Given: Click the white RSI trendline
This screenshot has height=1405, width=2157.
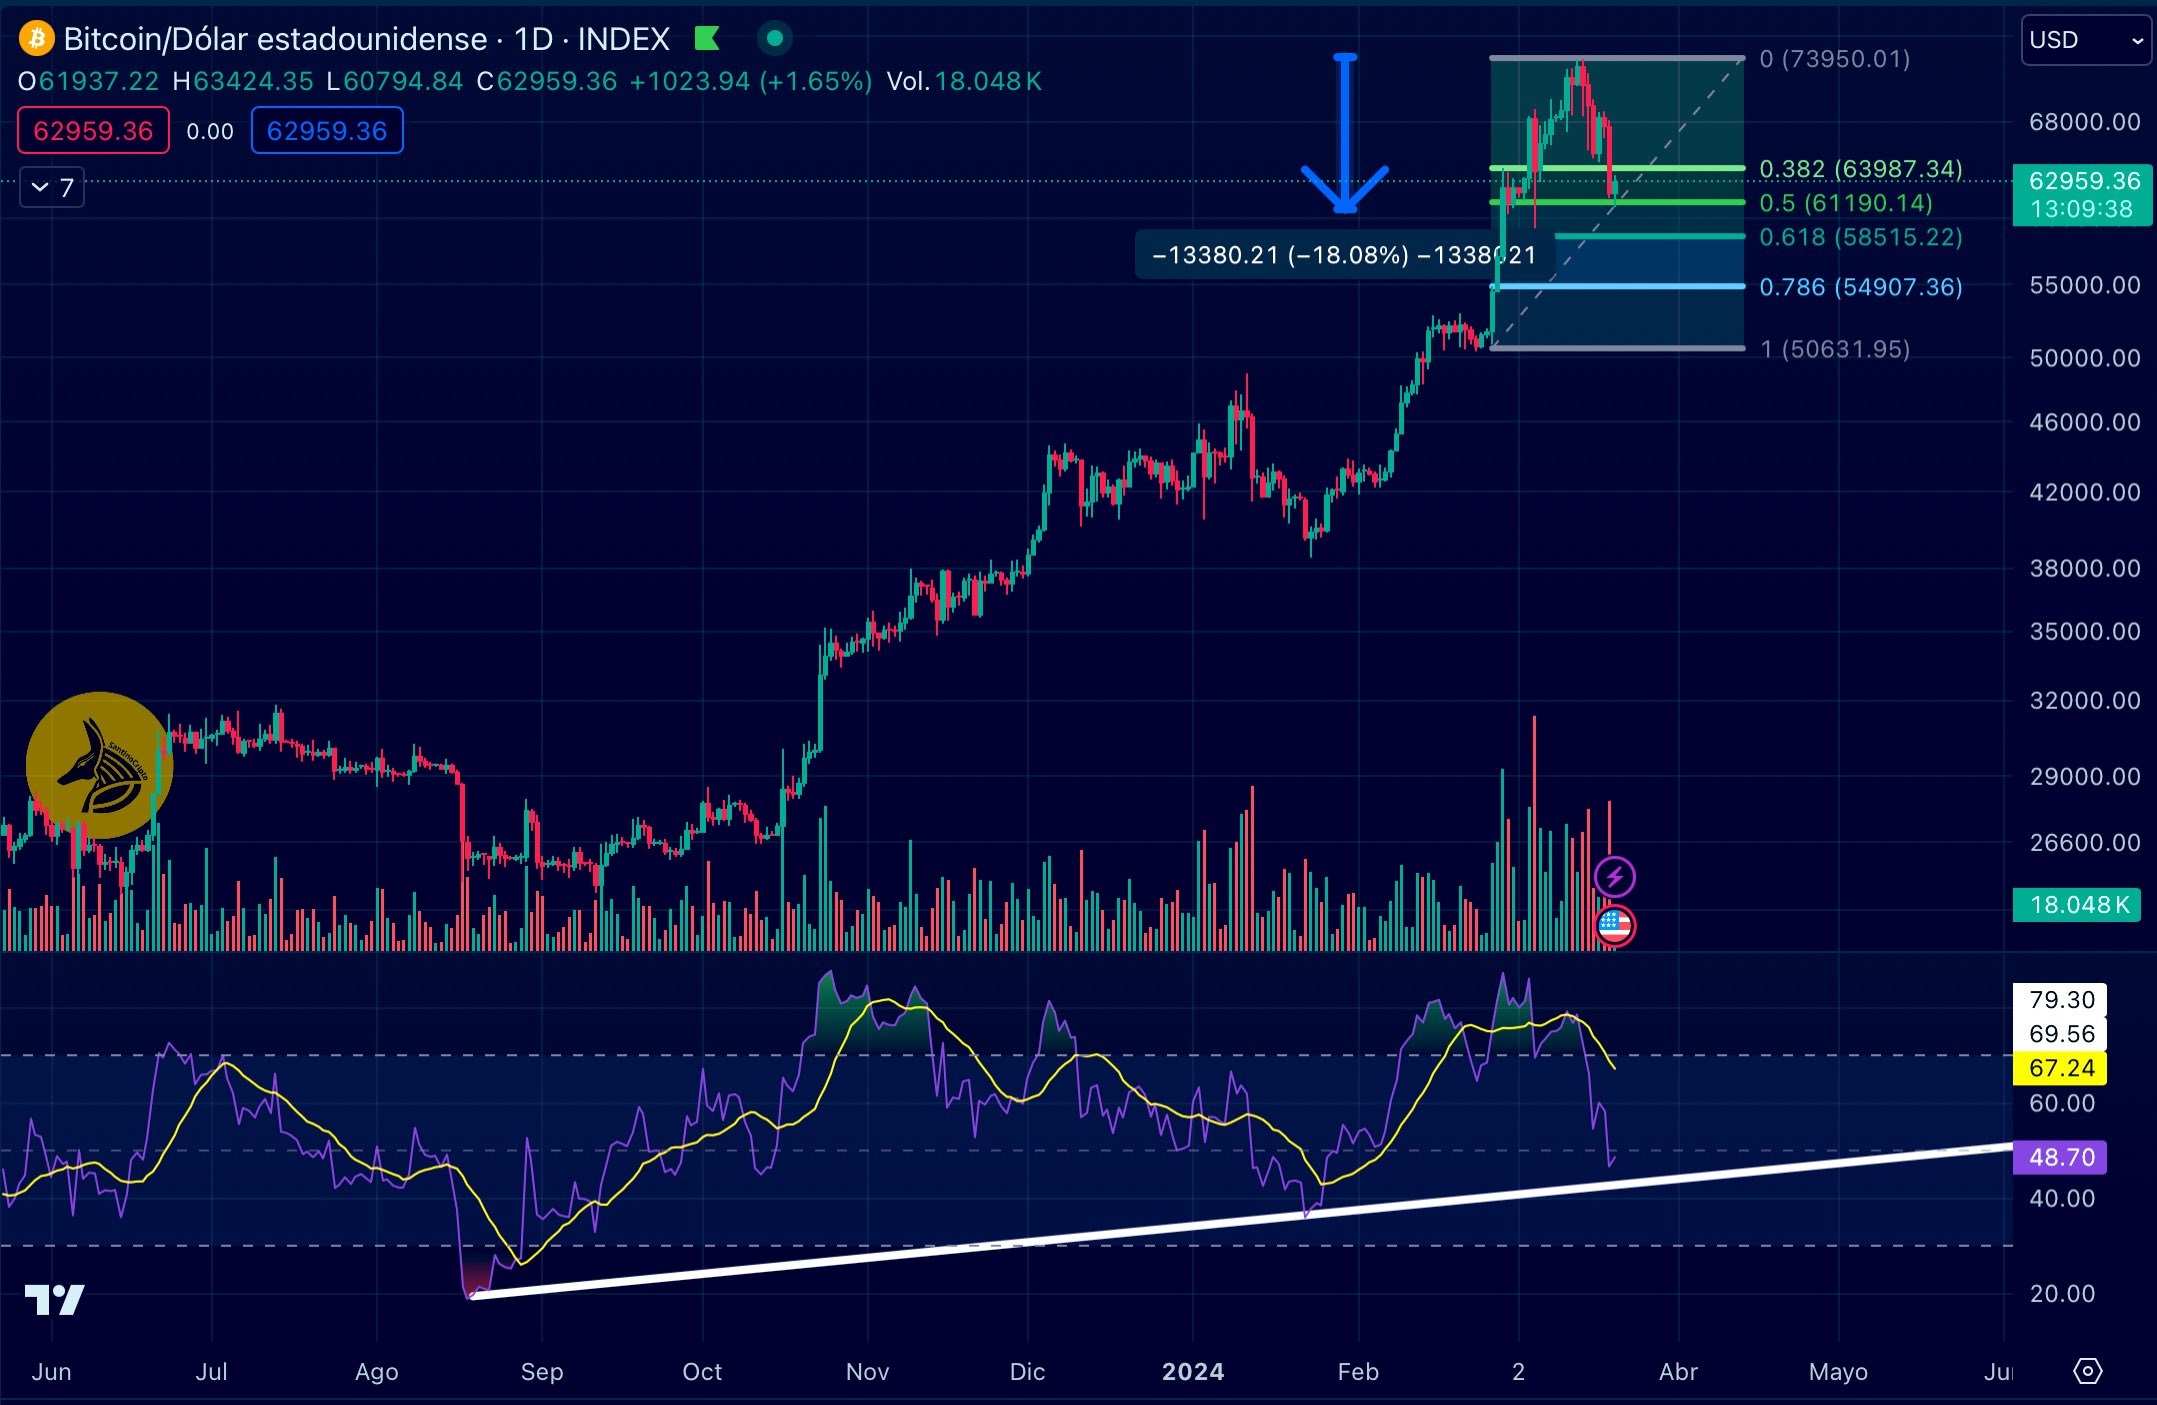Looking at the screenshot, I should (x=1240, y=1221).
